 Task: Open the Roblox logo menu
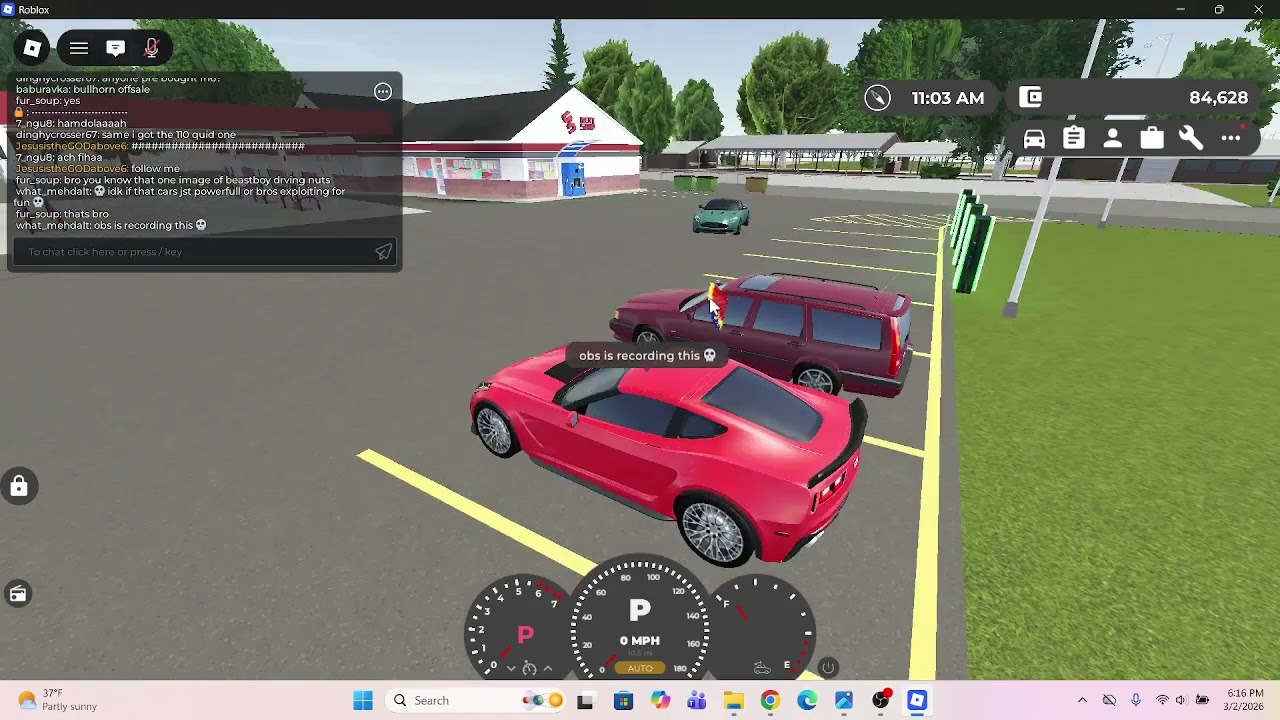pyautogui.click(x=32, y=48)
